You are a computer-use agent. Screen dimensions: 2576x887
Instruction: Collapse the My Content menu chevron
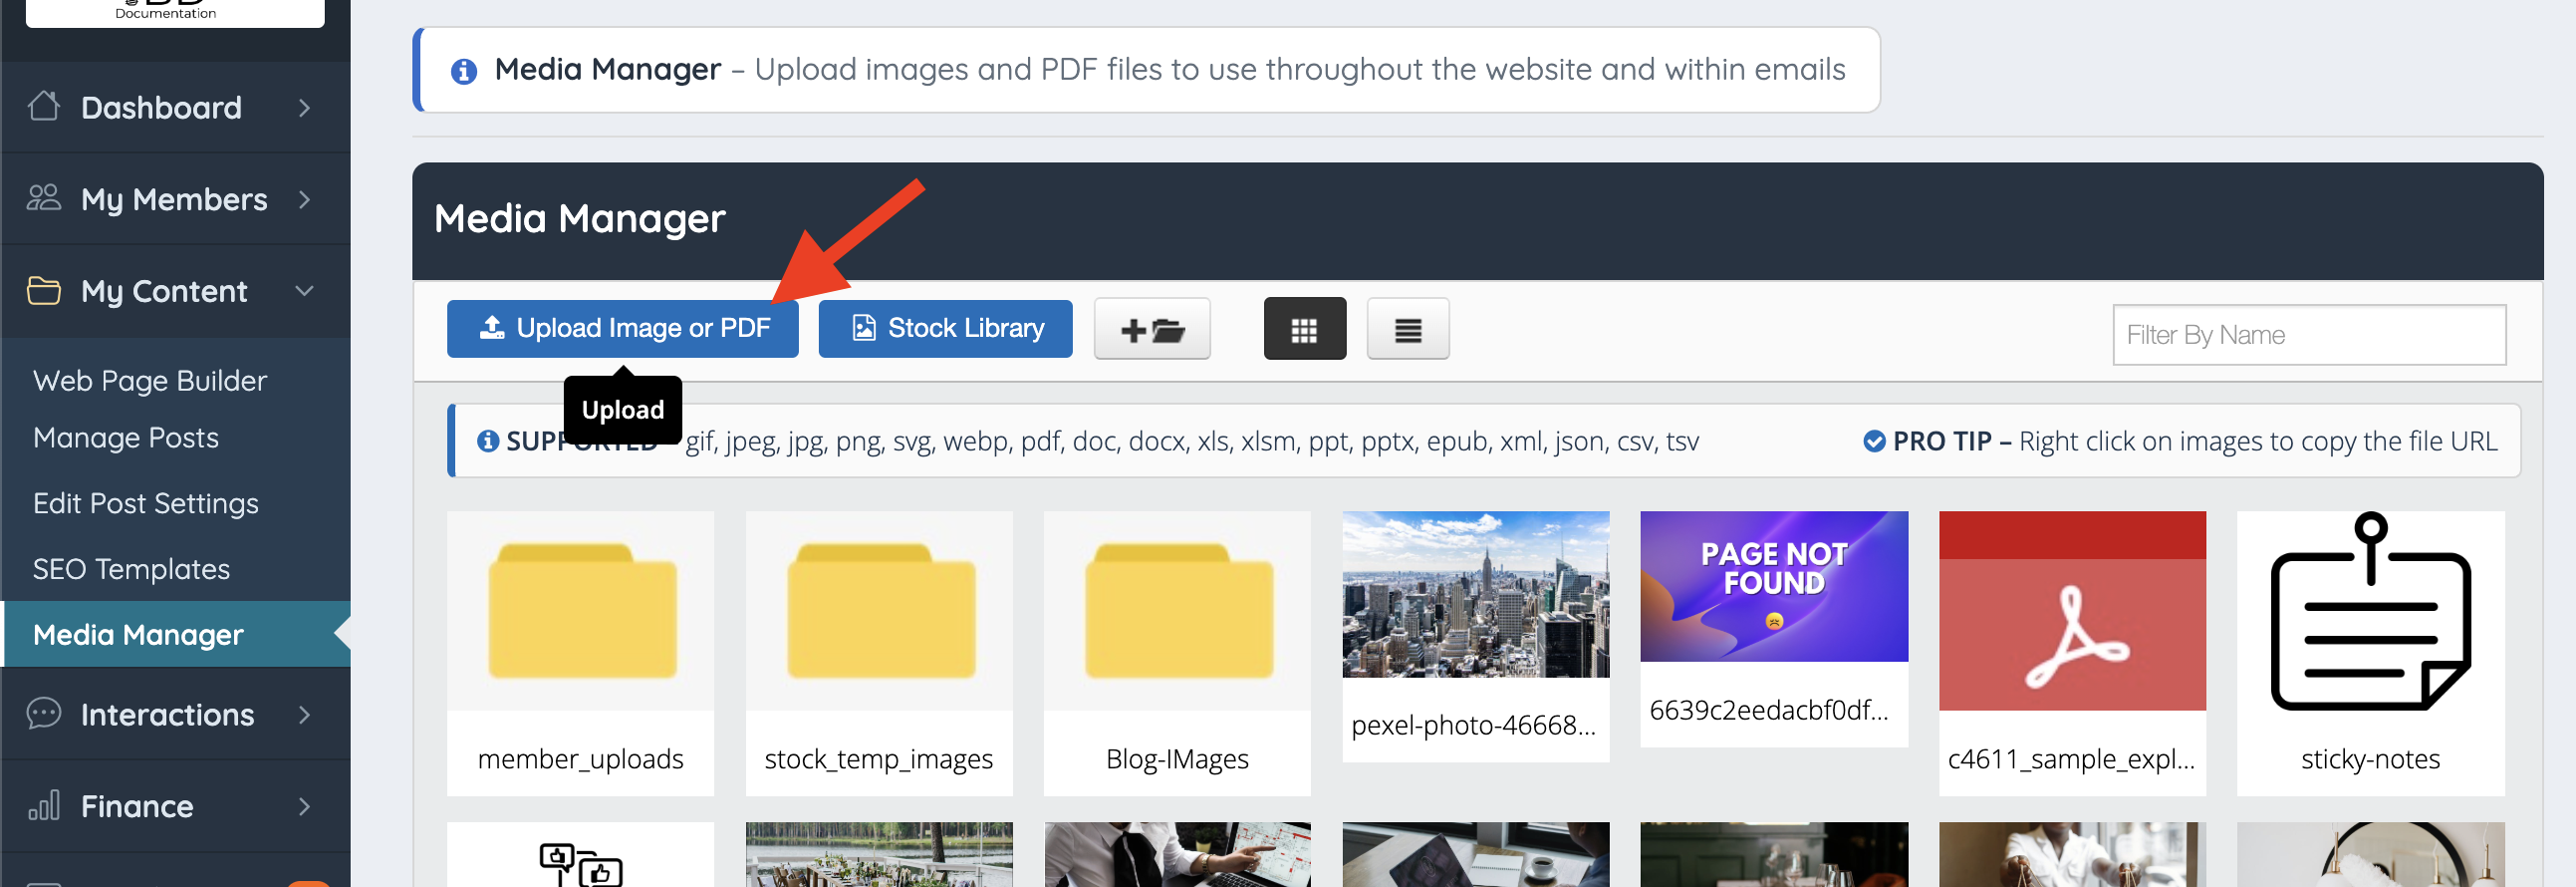pos(304,291)
